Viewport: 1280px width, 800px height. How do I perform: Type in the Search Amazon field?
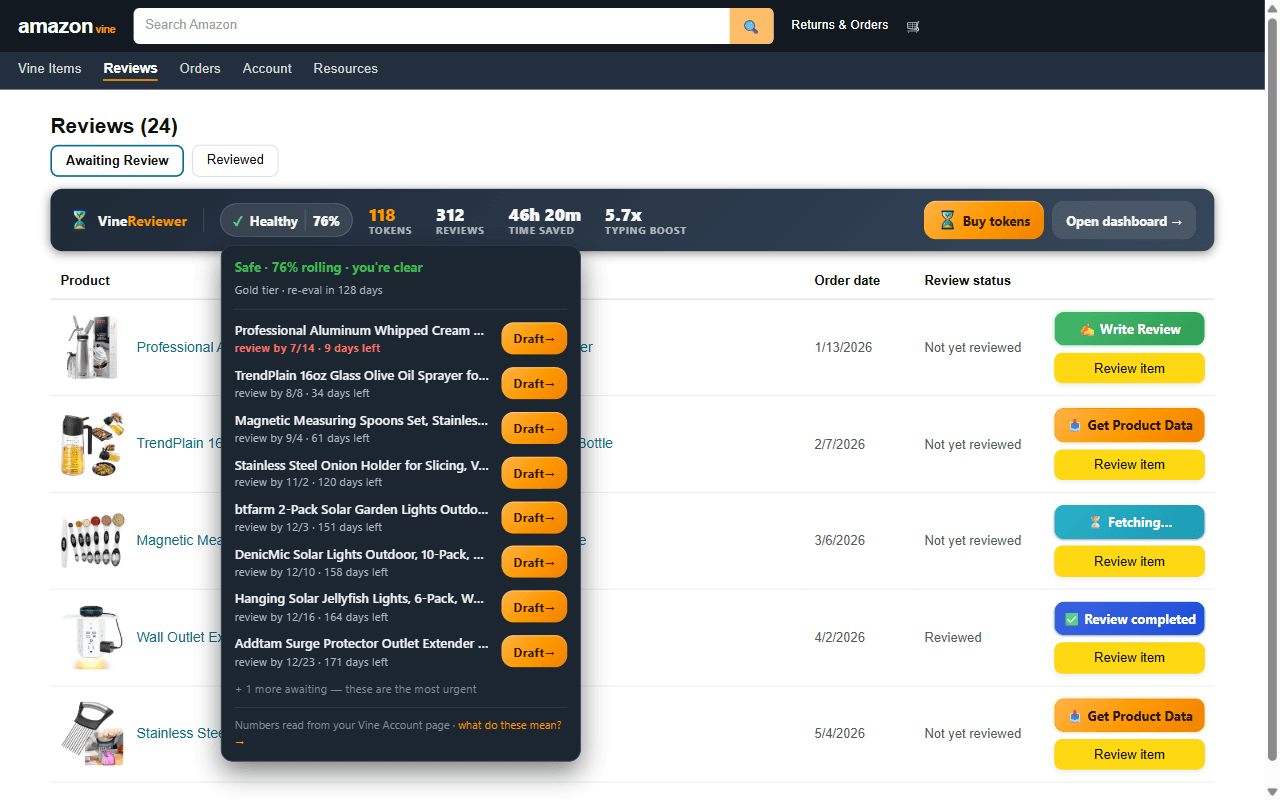point(432,26)
